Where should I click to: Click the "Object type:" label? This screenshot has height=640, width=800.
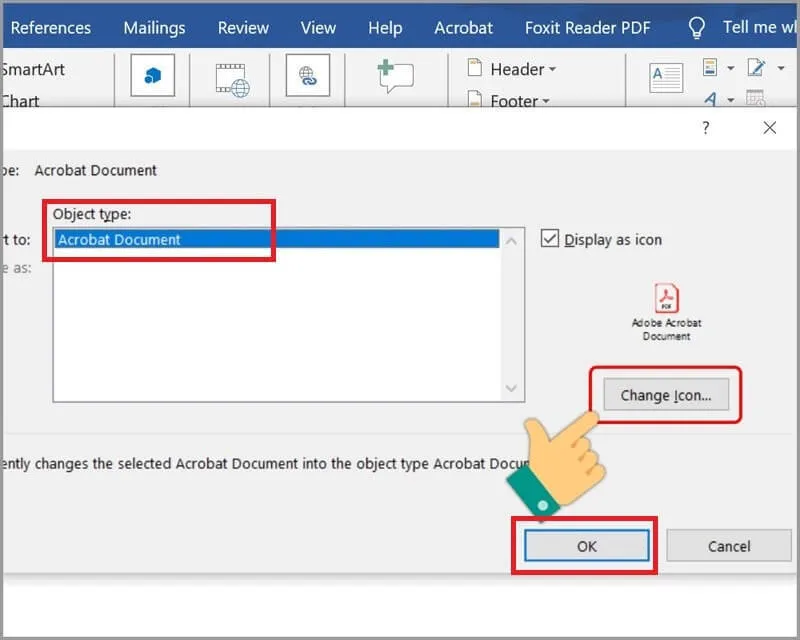tap(92, 214)
